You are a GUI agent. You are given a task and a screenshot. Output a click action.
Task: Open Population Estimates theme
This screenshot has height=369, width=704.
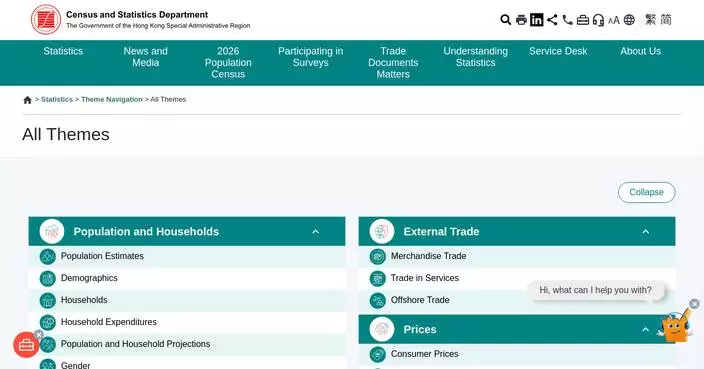(x=102, y=256)
